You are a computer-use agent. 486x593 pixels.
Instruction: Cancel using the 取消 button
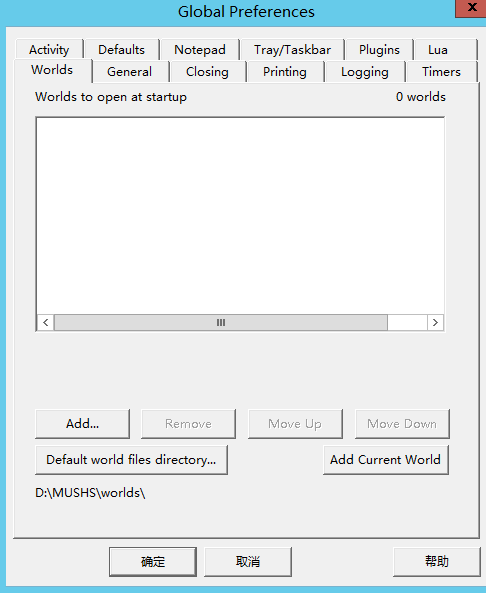pos(248,562)
